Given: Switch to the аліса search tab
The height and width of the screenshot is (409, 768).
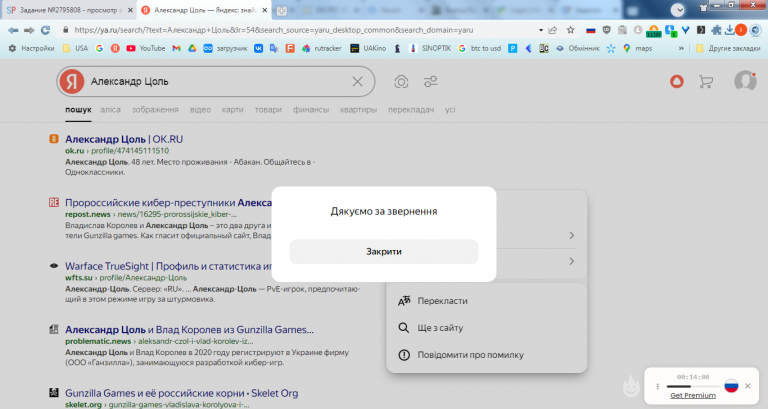Looking at the screenshot, I should [x=110, y=110].
